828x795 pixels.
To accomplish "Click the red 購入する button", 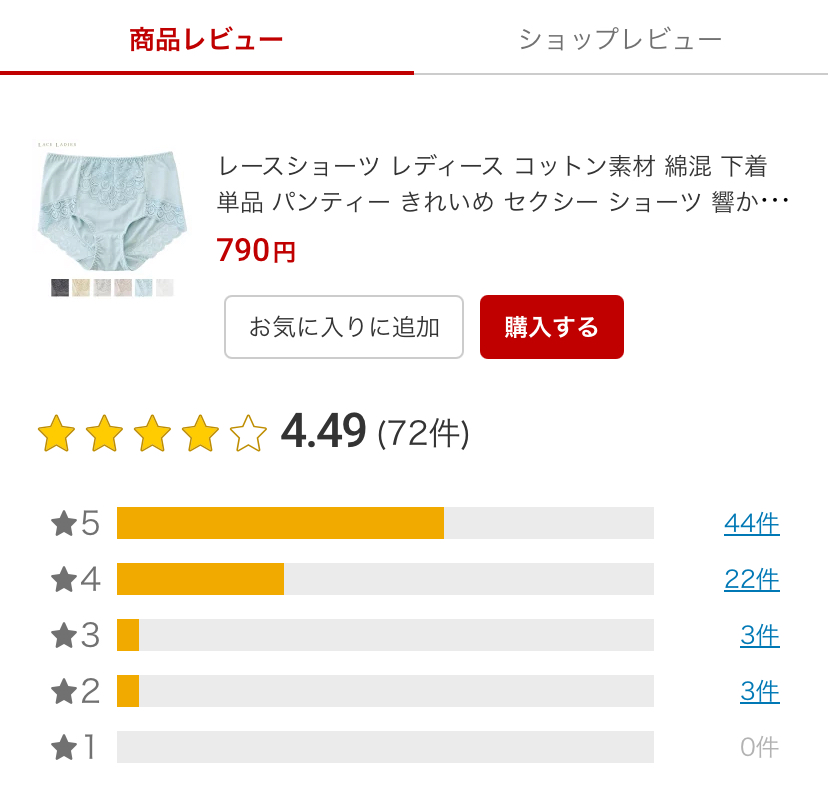I will pyautogui.click(x=552, y=327).
